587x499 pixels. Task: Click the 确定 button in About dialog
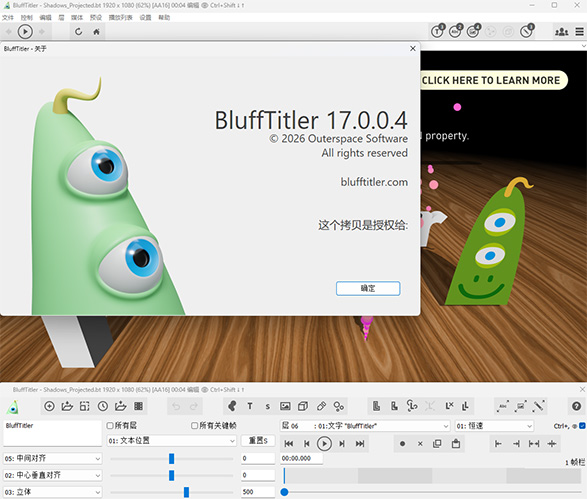point(368,288)
